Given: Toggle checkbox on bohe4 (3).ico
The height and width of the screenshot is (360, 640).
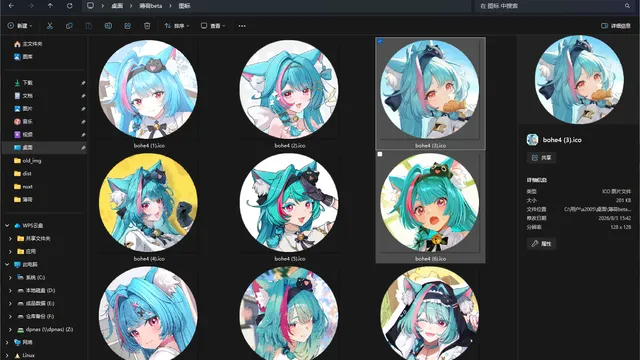Looking at the screenshot, I should click(380, 41).
